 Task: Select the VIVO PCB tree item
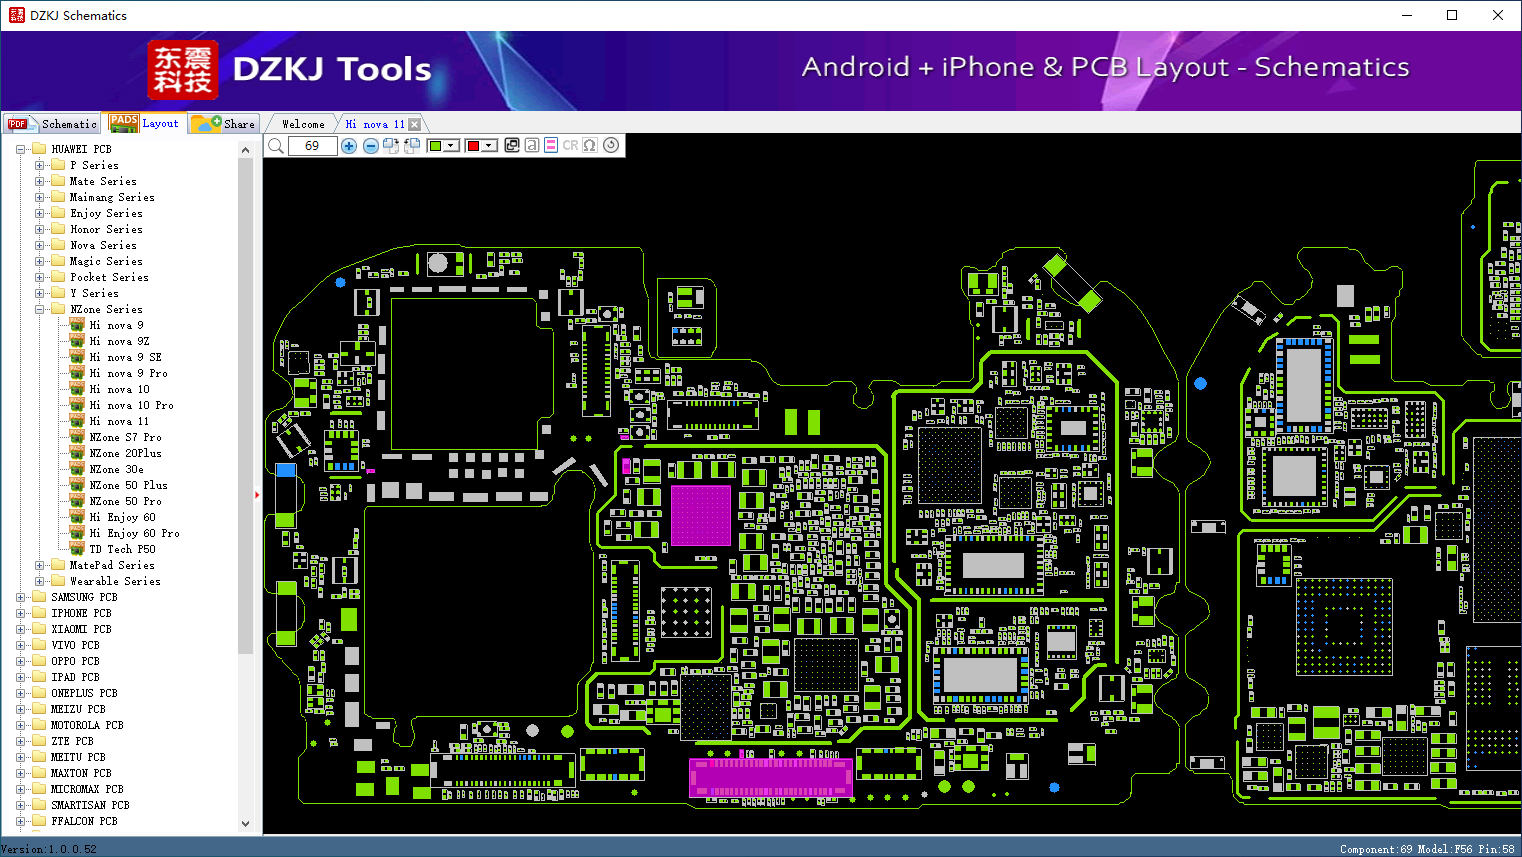[75, 645]
